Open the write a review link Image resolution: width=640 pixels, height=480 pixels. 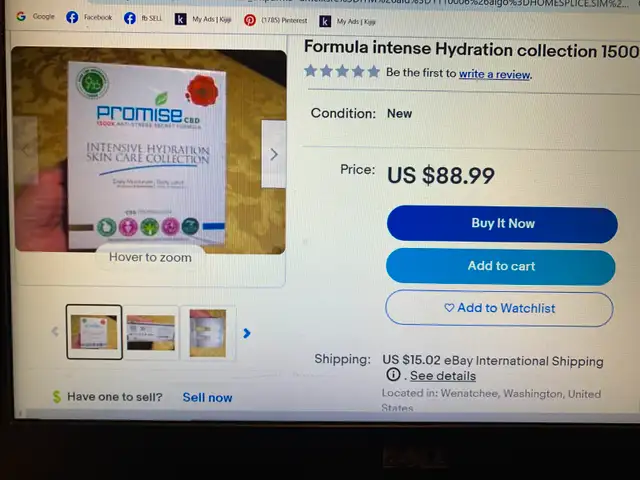[x=494, y=74]
